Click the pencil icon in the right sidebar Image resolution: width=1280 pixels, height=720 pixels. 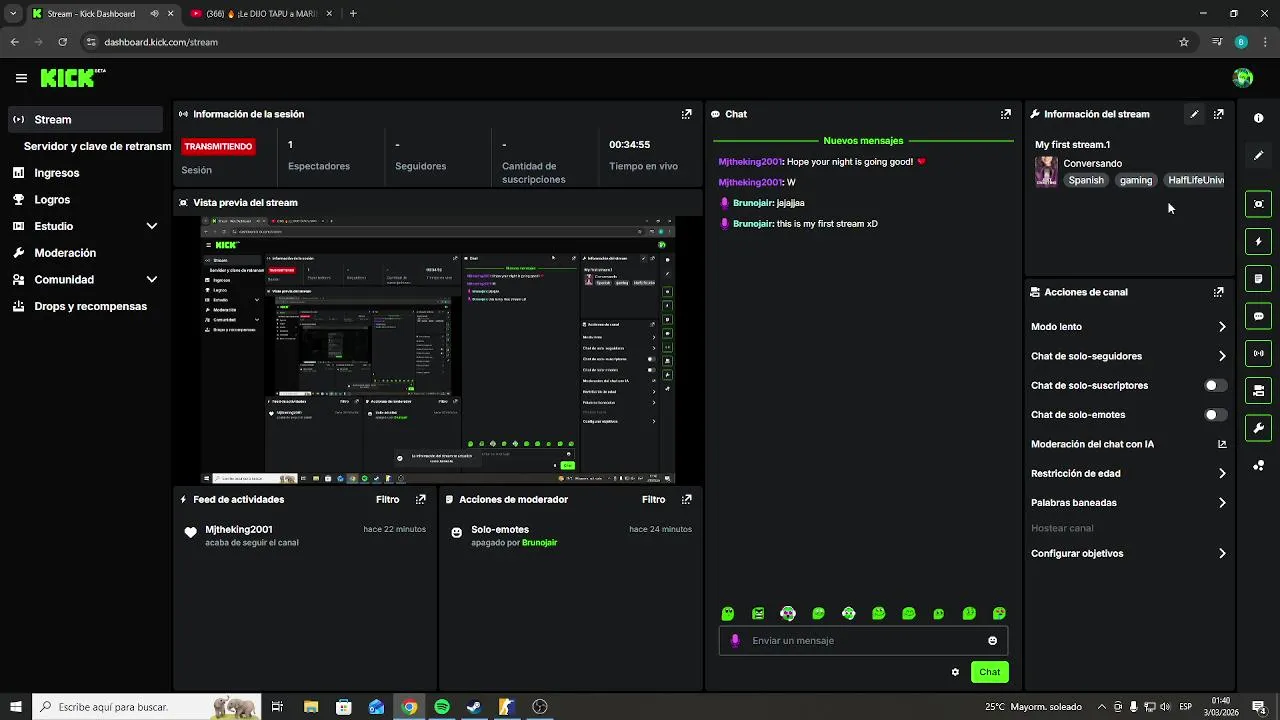point(1258,156)
